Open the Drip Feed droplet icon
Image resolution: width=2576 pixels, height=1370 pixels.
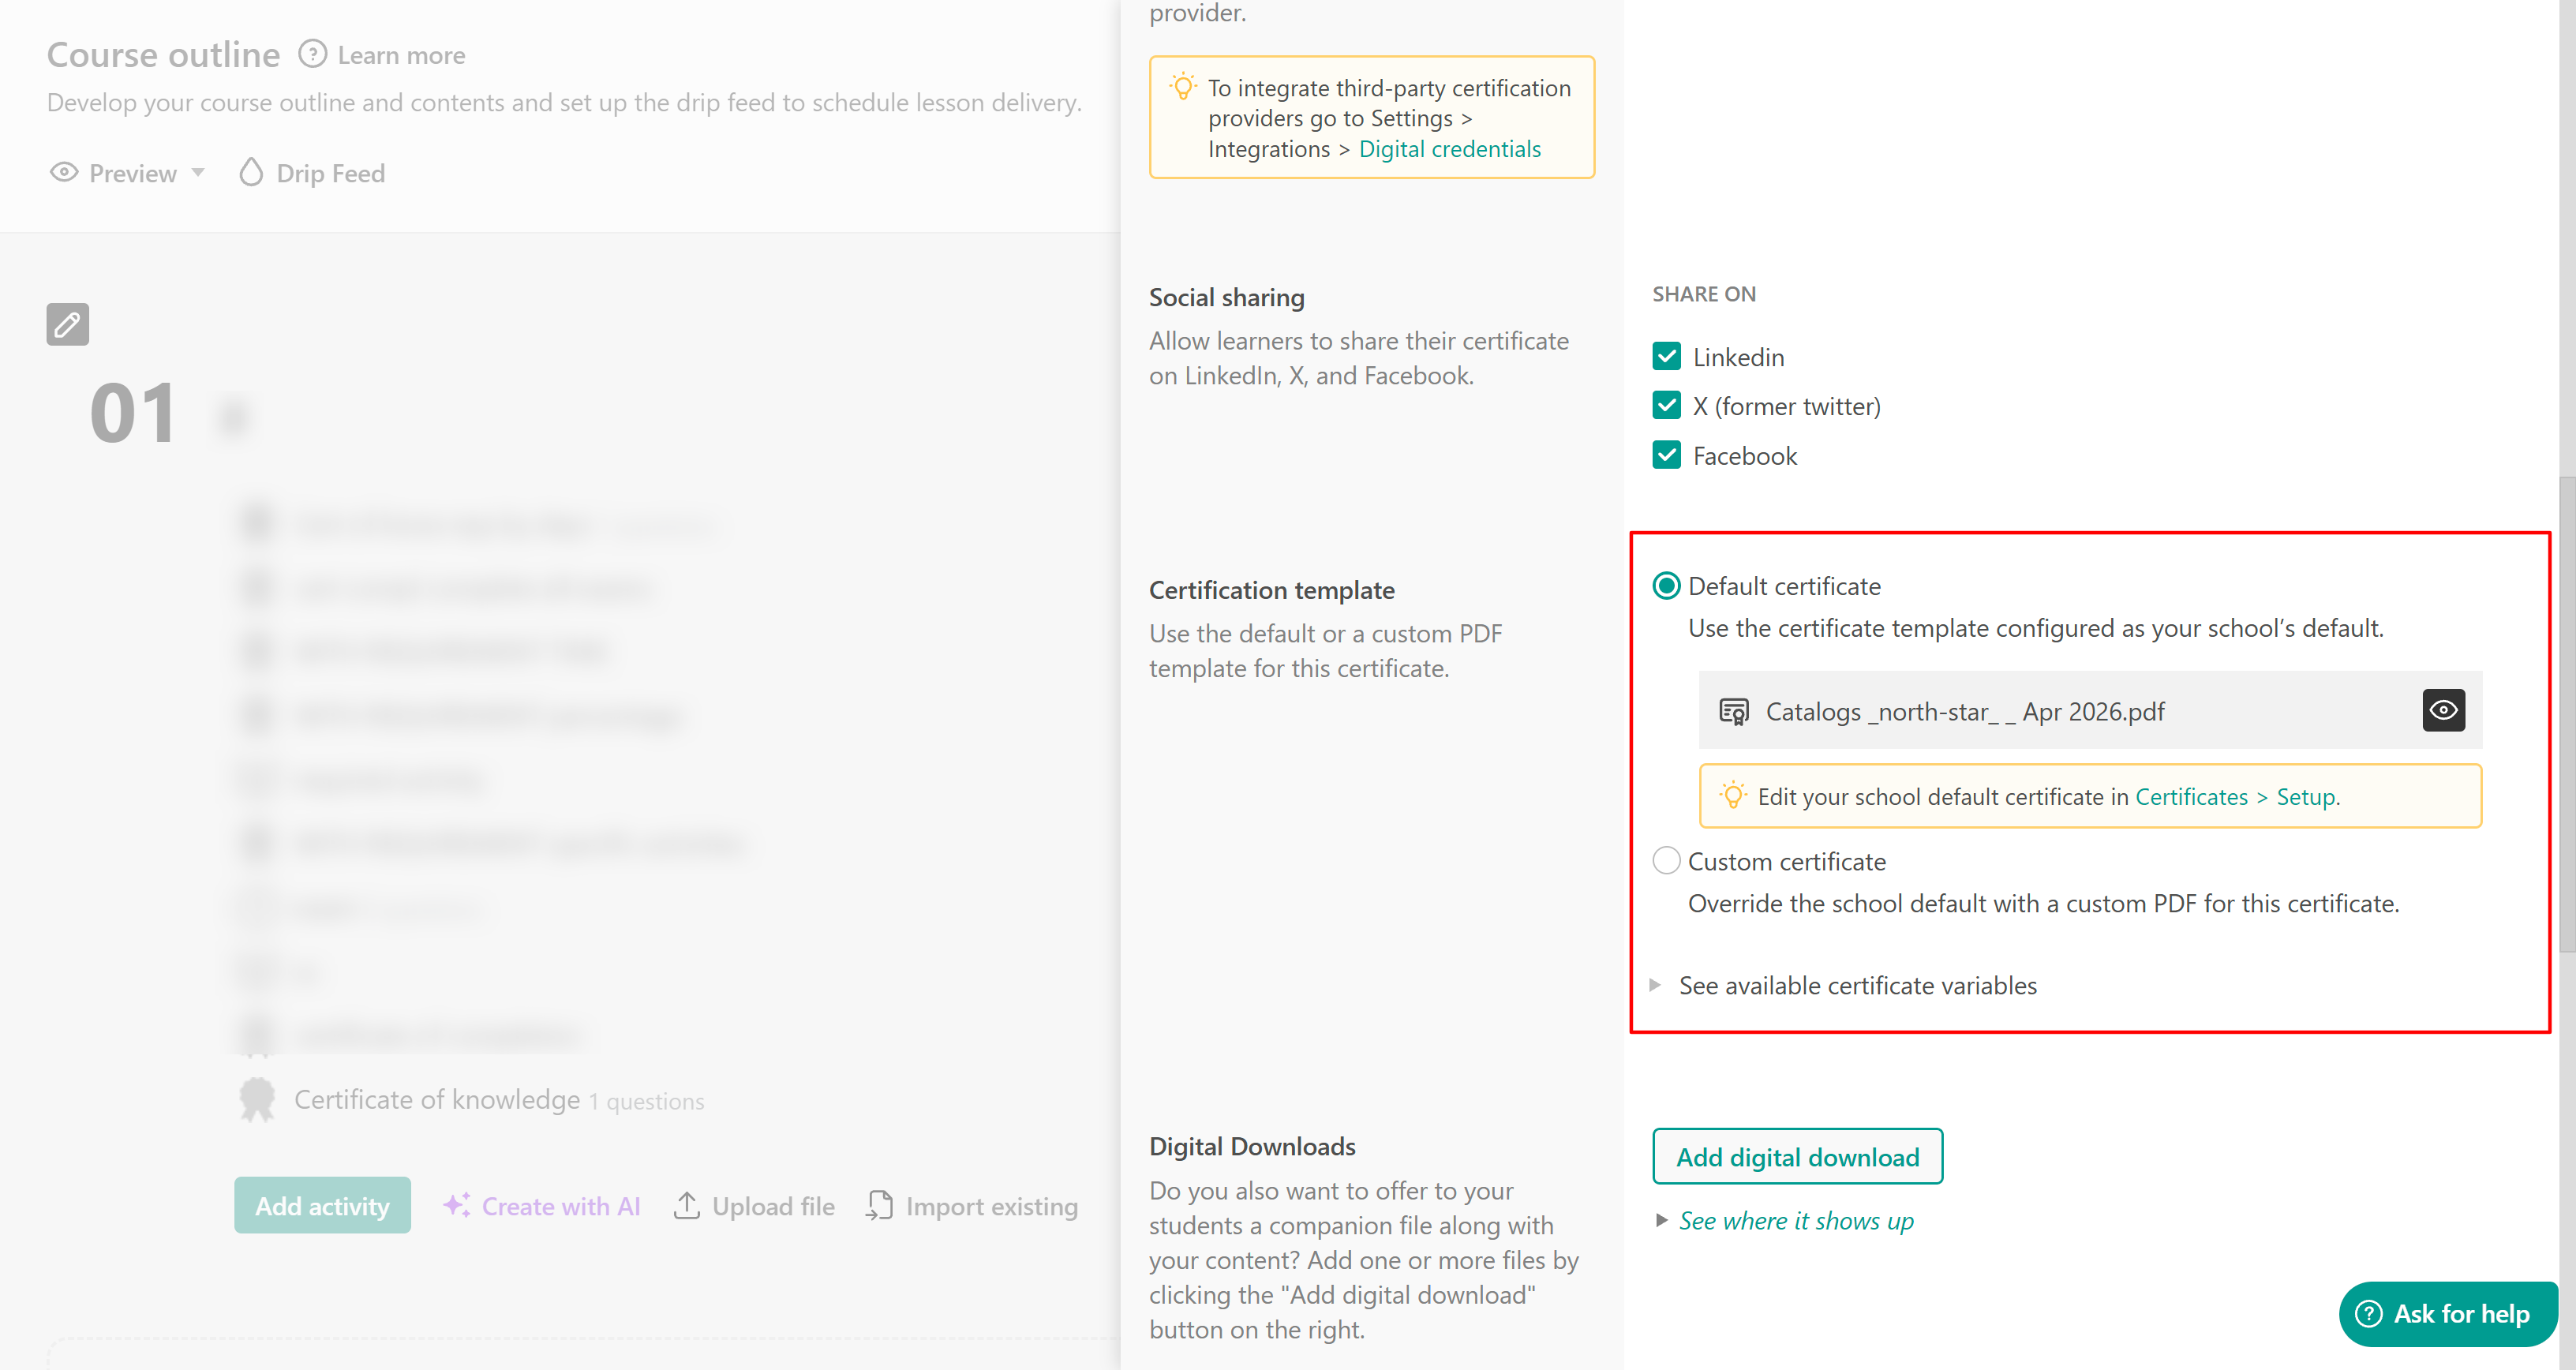coord(250,173)
